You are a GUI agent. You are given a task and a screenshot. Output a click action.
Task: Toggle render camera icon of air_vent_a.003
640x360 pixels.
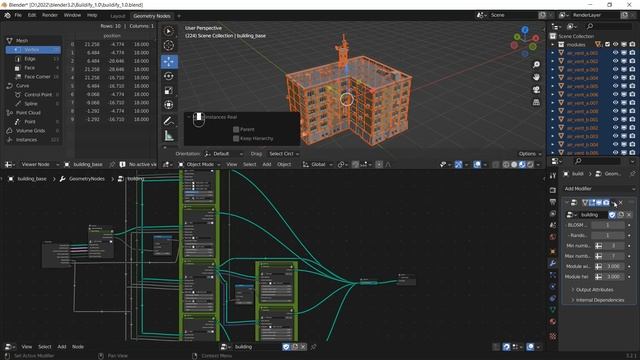click(x=632, y=69)
